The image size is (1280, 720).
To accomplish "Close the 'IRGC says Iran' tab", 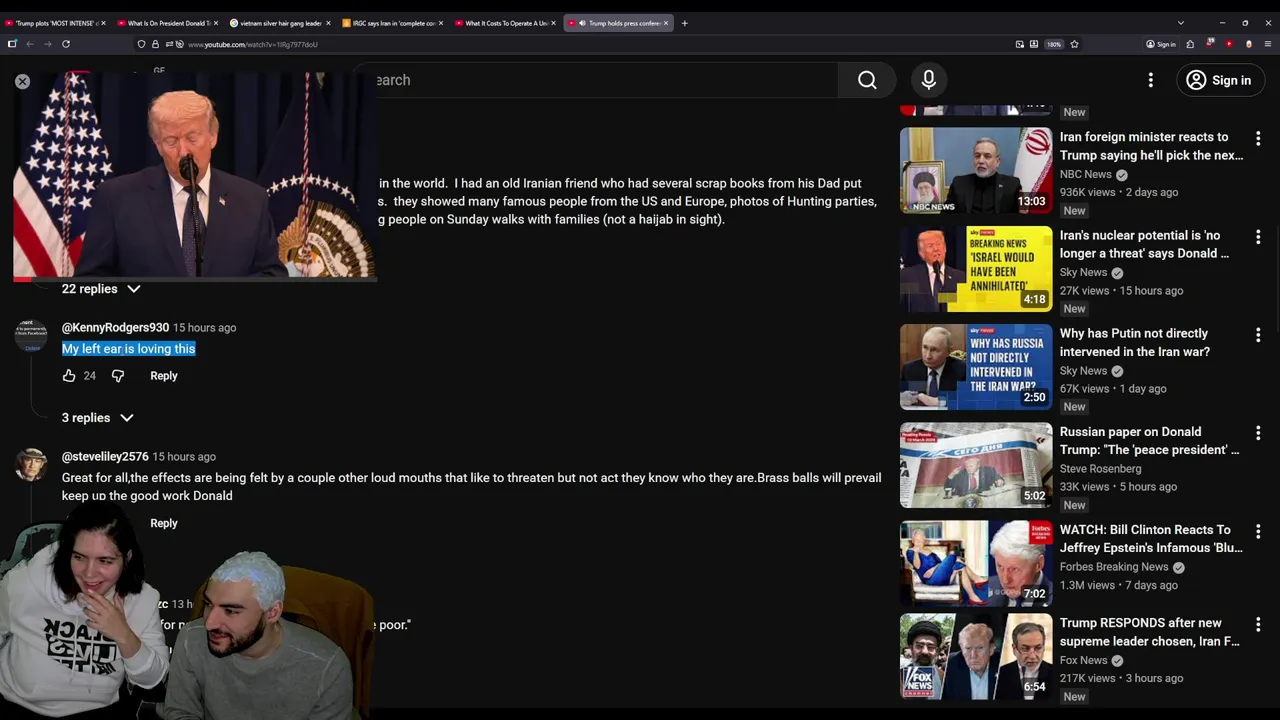I will [x=440, y=23].
